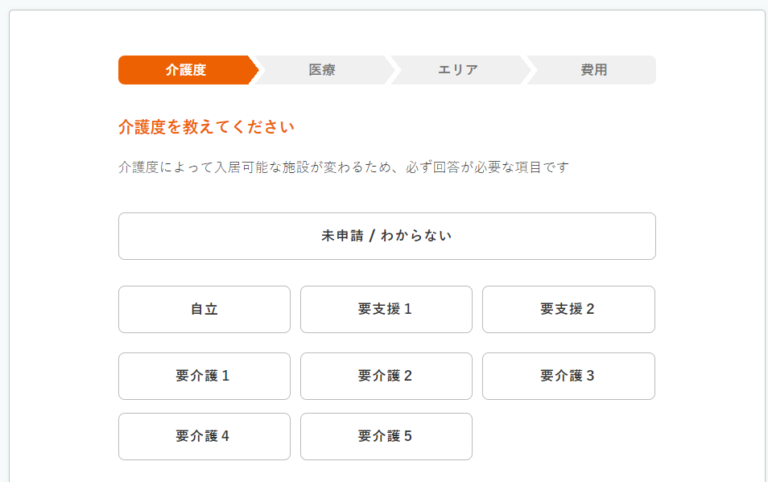The width and height of the screenshot is (768, 482).
Task: Click the last step in the progress bar
Action: coord(593,70)
